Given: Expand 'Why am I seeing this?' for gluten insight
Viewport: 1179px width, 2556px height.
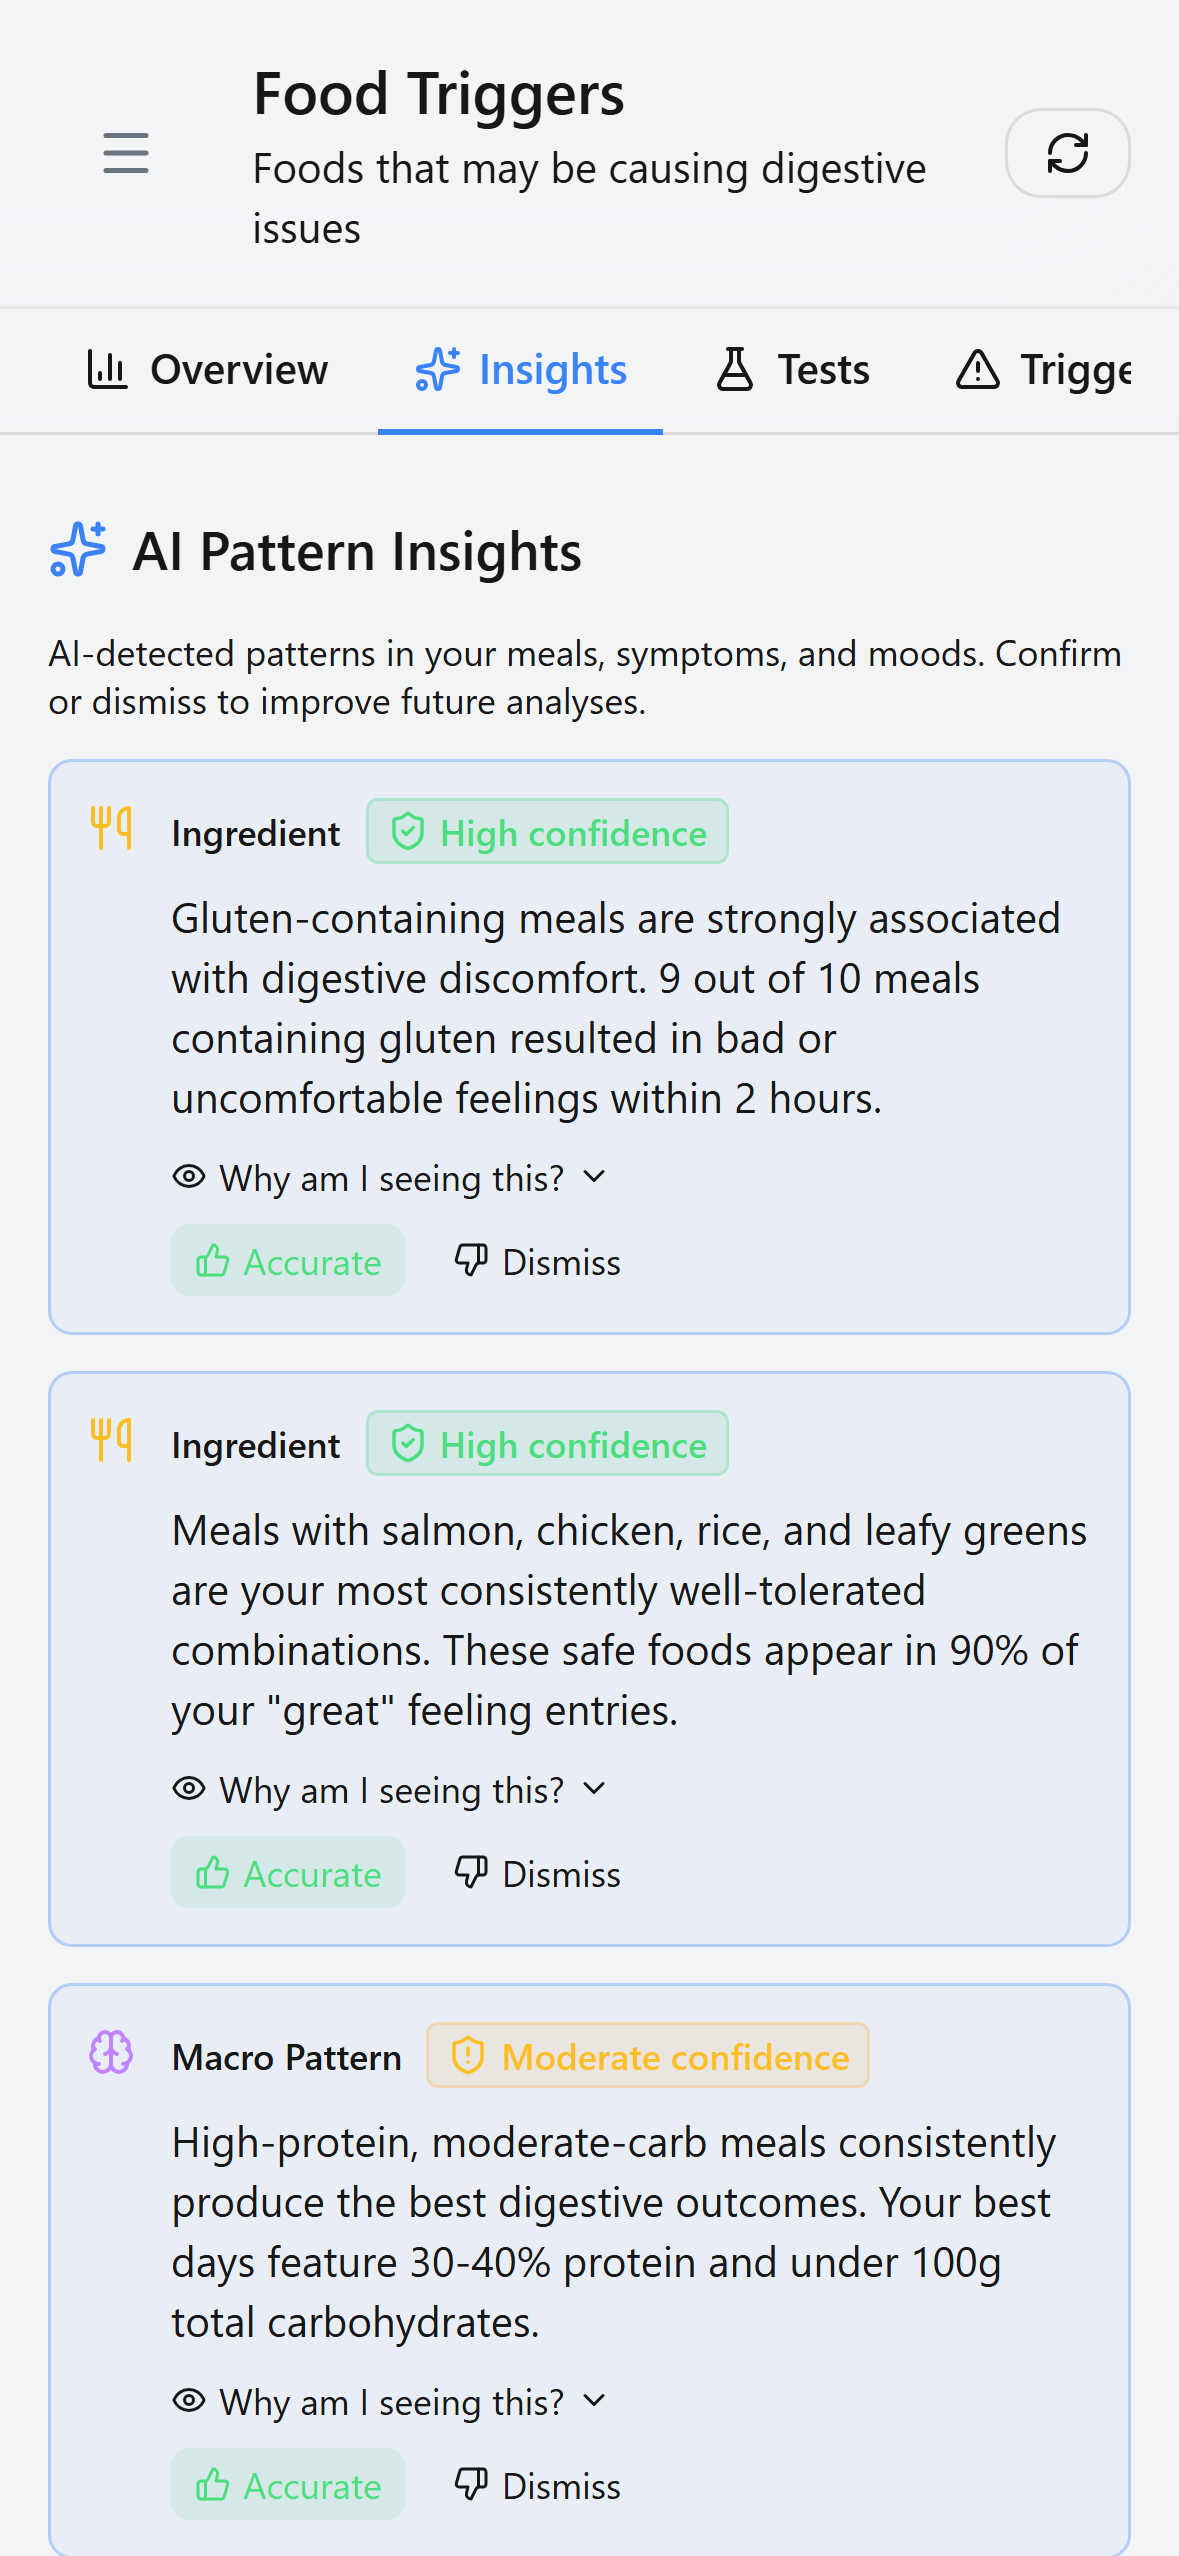Looking at the screenshot, I should tap(390, 1178).
